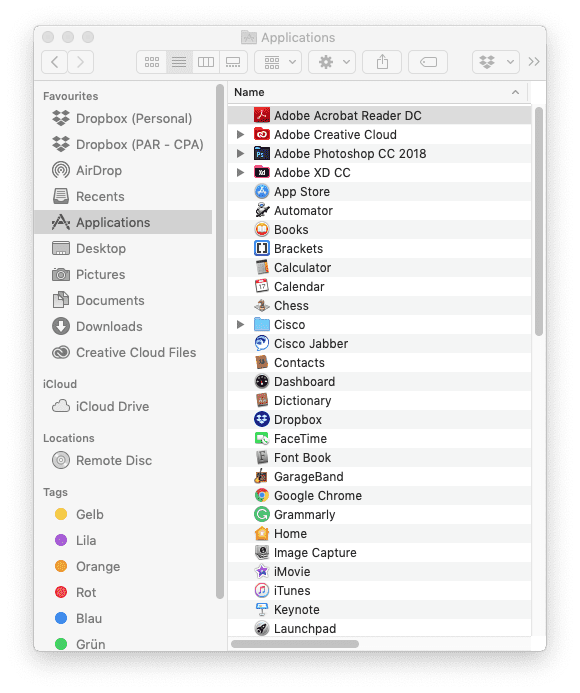
Task: Open Documents from the sidebar
Action: (x=123, y=301)
